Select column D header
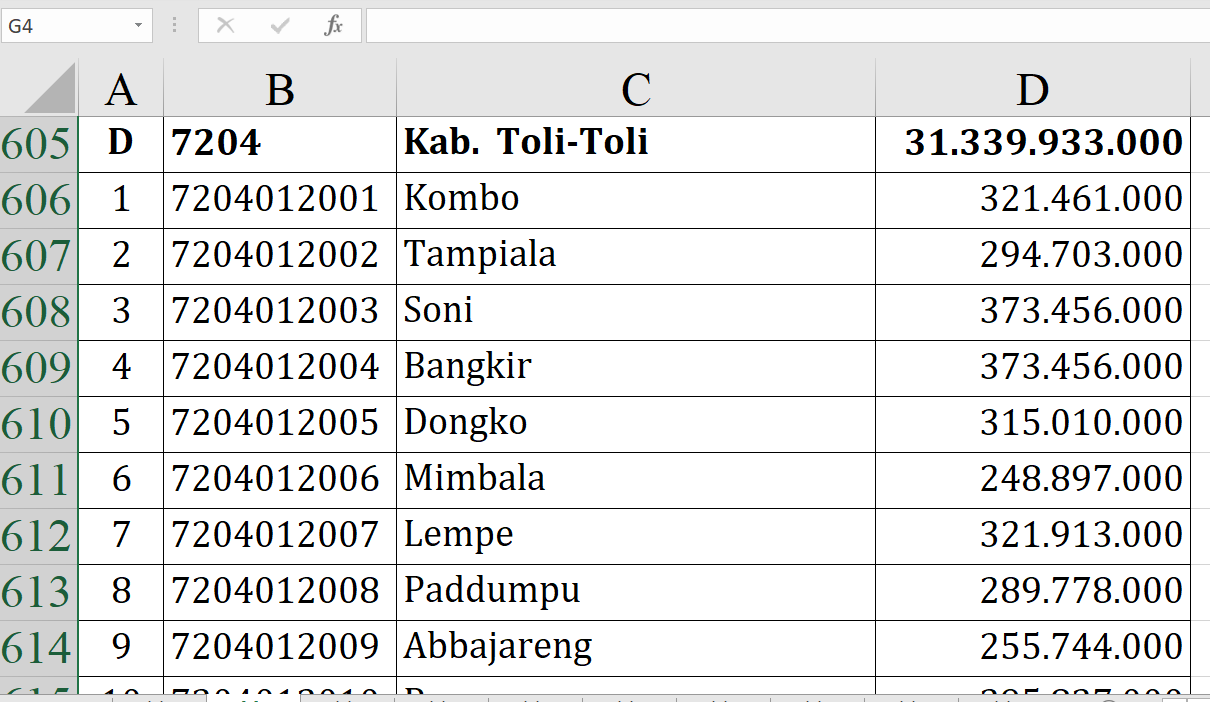 [x=1032, y=90]
